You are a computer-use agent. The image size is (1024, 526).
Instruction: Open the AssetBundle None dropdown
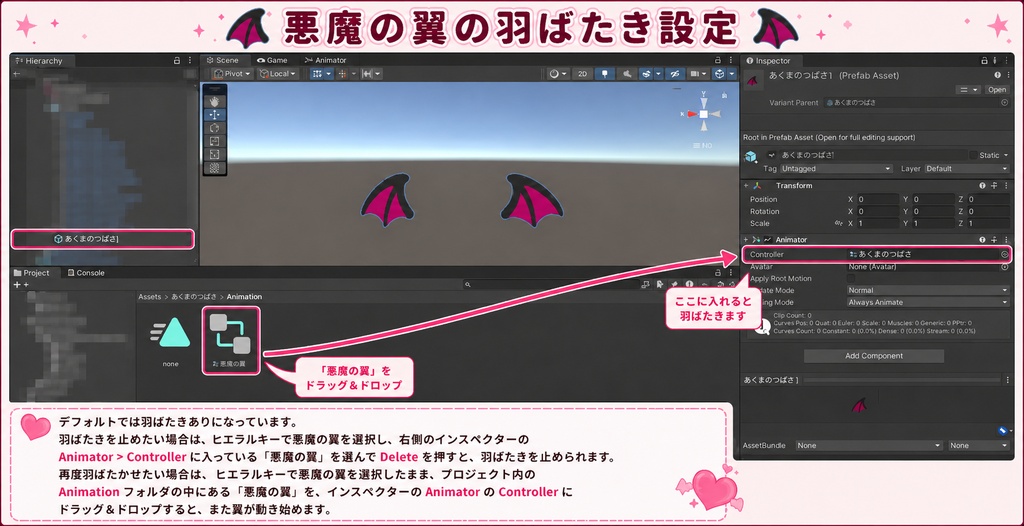(x=869, y=446)
